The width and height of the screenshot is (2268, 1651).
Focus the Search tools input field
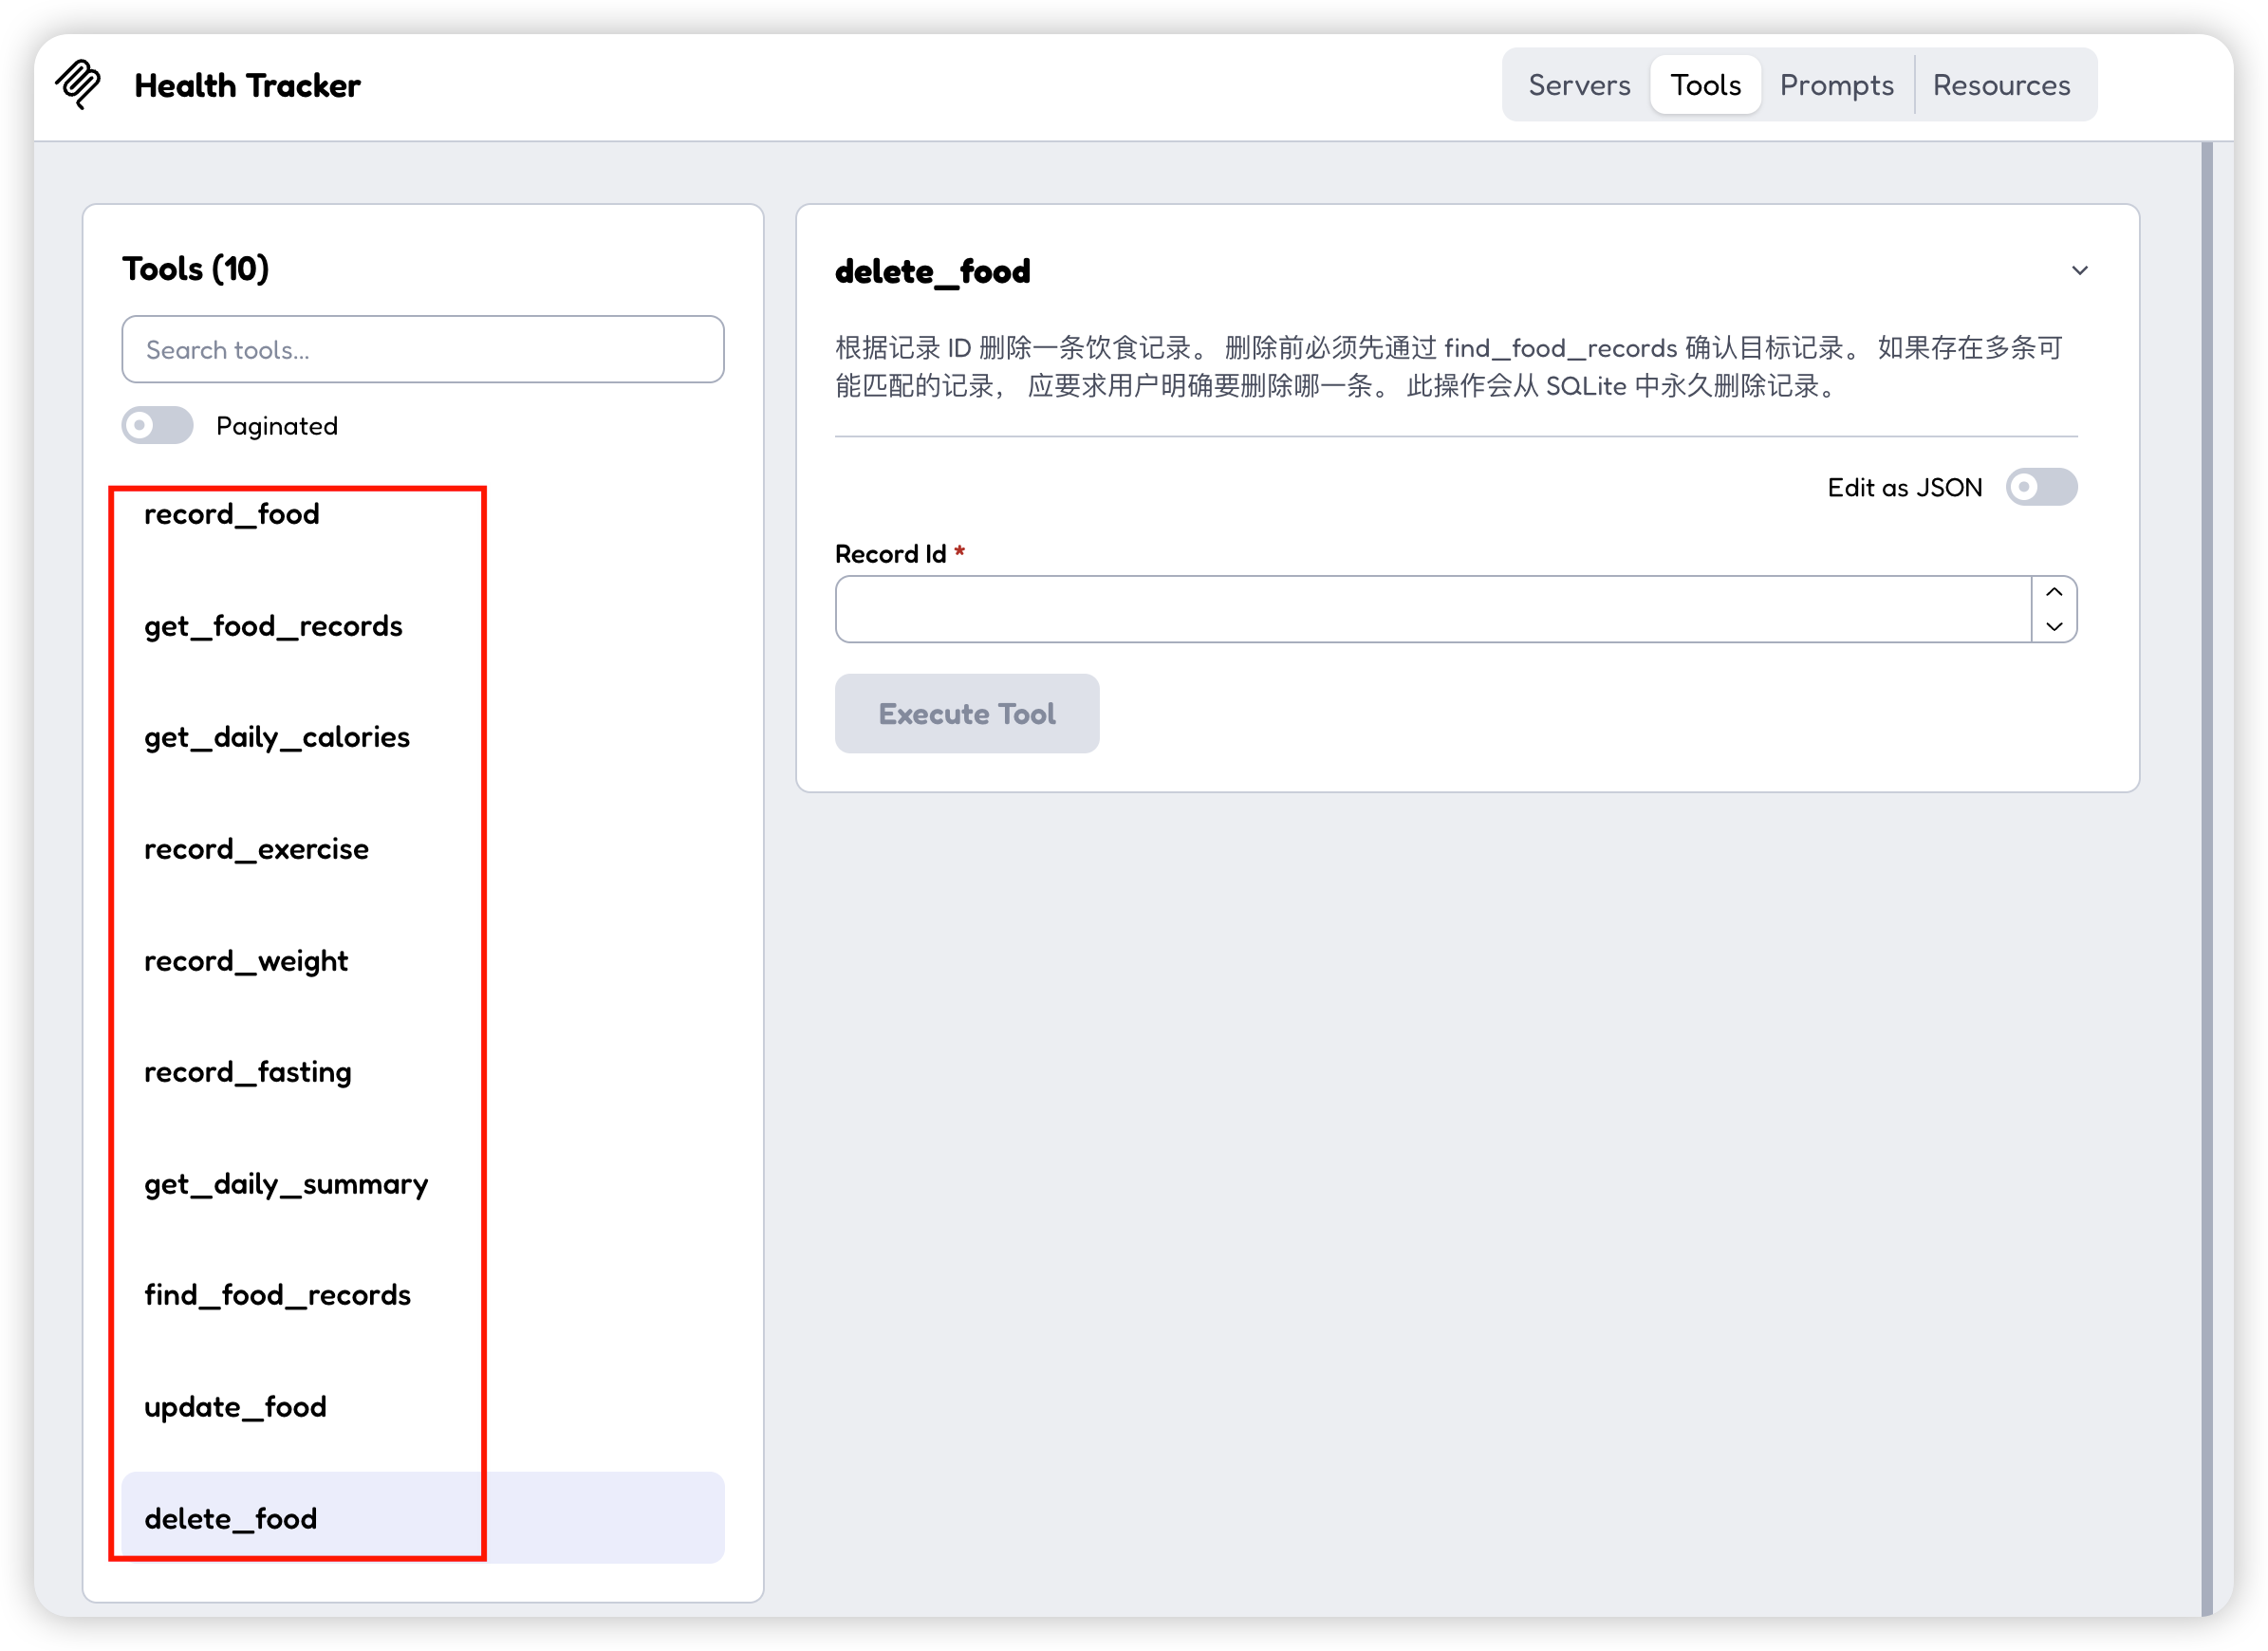click(x=422, y=349)
